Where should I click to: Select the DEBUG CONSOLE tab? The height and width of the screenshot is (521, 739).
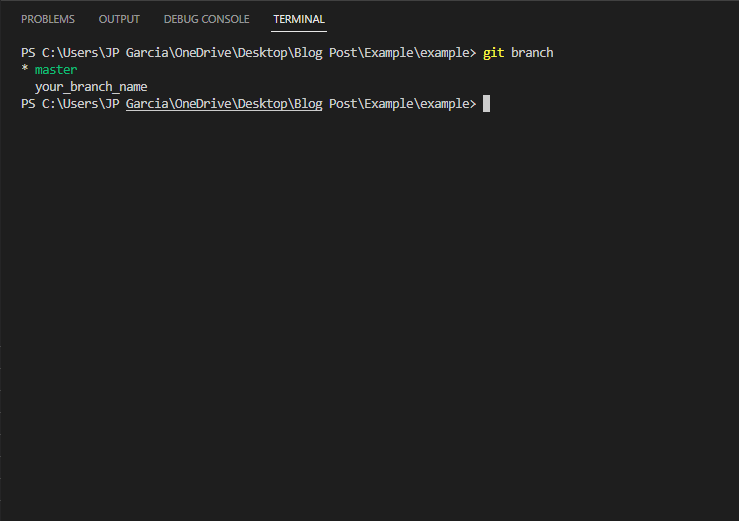[x=206, y=19]
